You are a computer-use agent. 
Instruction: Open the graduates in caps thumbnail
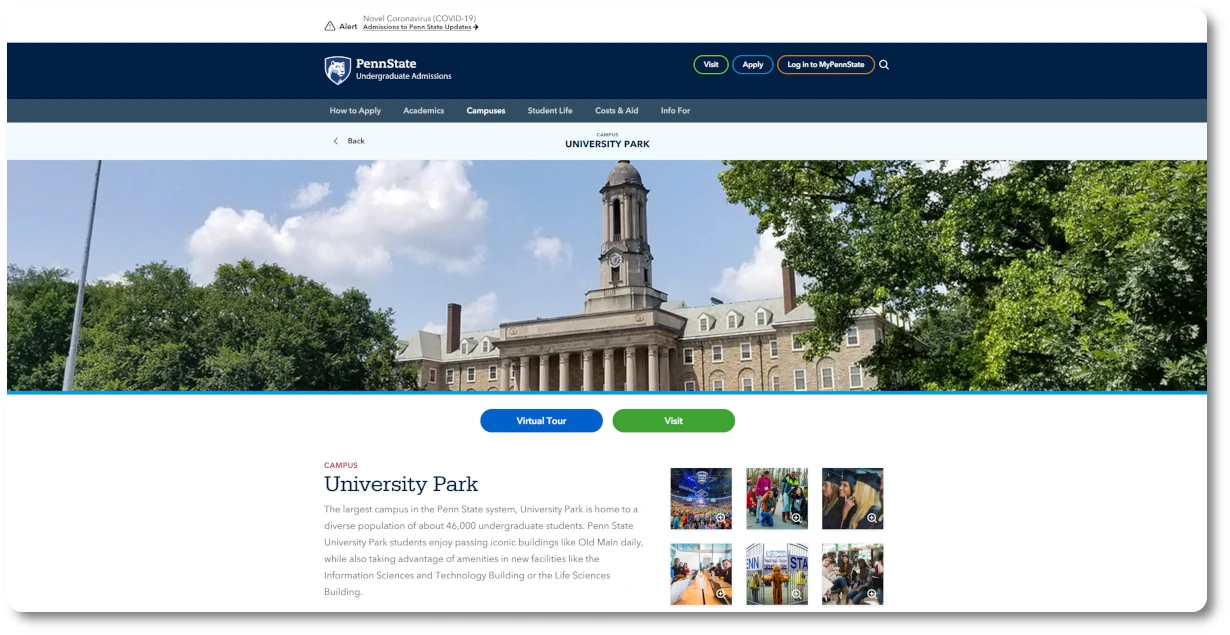pos(853,499)
